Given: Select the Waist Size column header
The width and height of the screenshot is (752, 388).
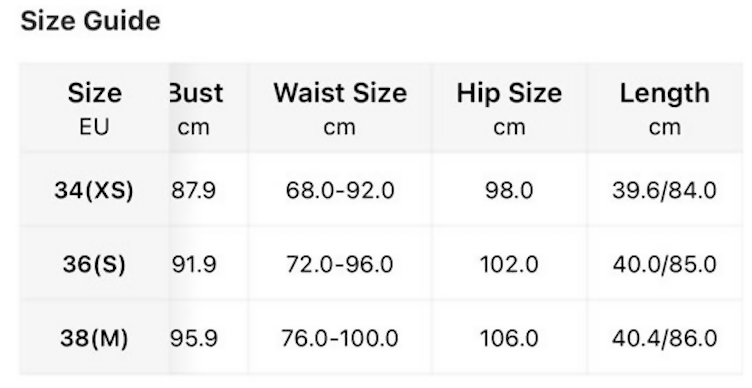Looking at the screenshot, I should pyautogui.click(x=340, y=108).
